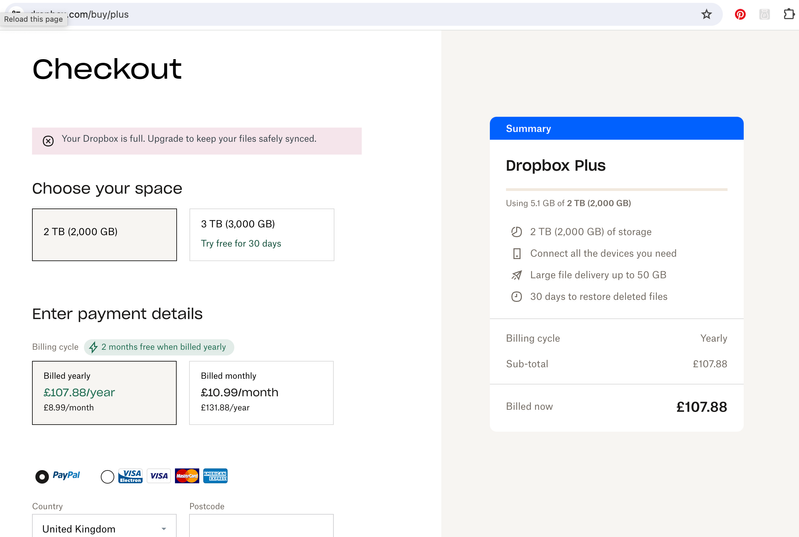This screenshot has height=537, width=799.
Task: Click the Enter payment details heading
Action: click(117, 314)
